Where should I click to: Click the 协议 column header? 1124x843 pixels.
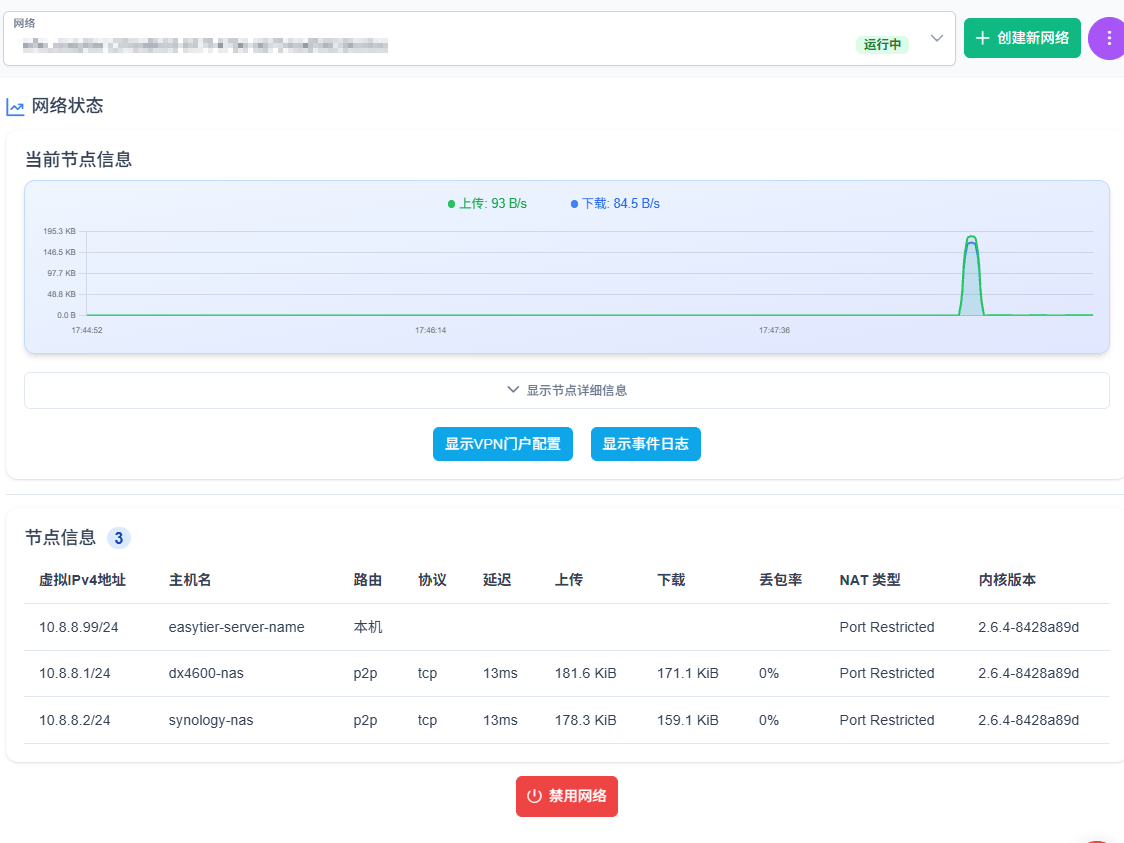pyautogui.click(x=432, y=580)
